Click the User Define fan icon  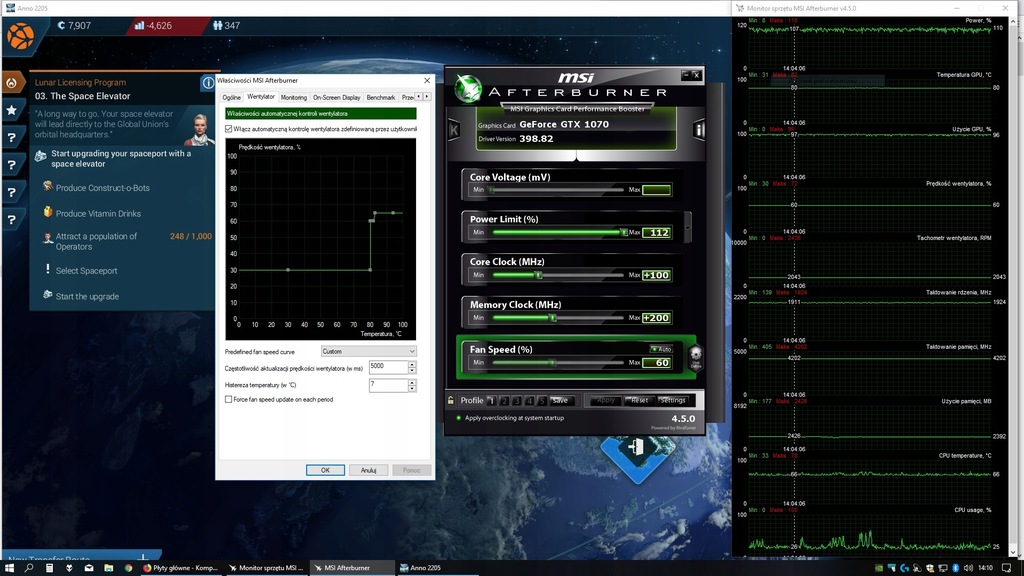696,357
